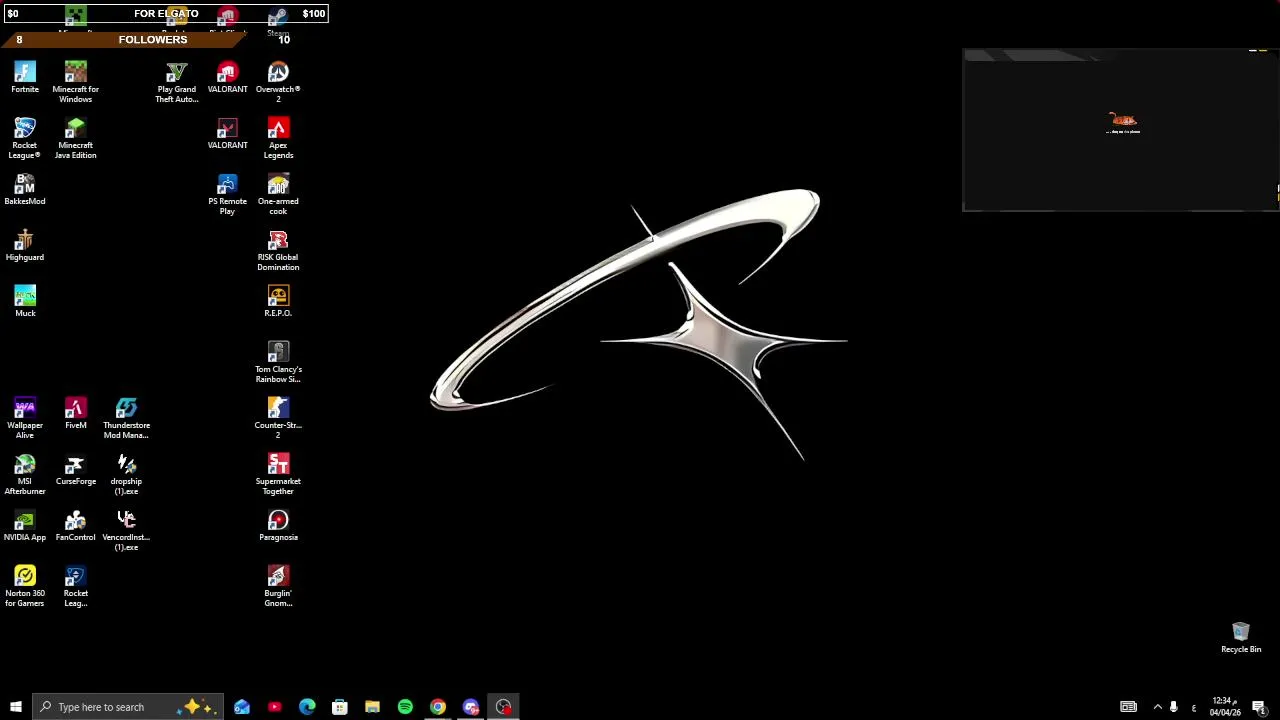Open FanControl desktop shortcut
The height and width of the screenshot is (720, 1280).
coord(75,526)
